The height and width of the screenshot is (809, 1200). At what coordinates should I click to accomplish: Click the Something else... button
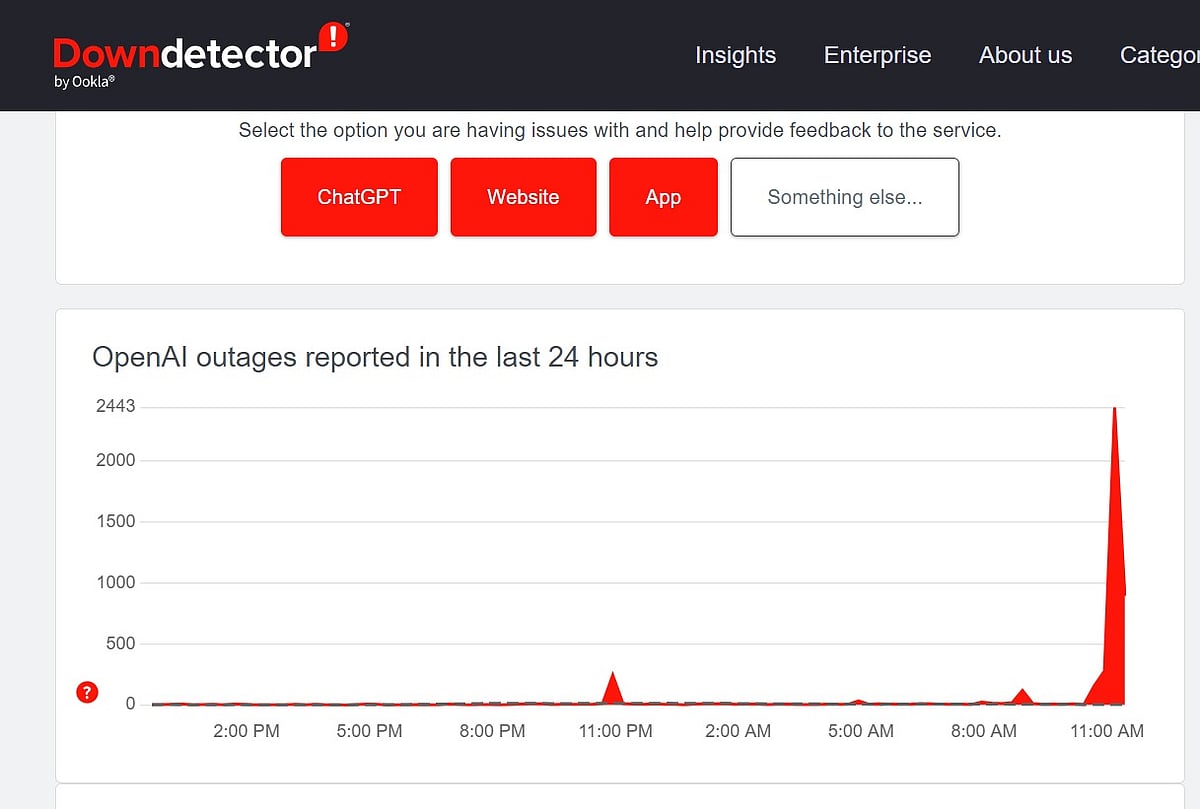click(x=845, y=197)
